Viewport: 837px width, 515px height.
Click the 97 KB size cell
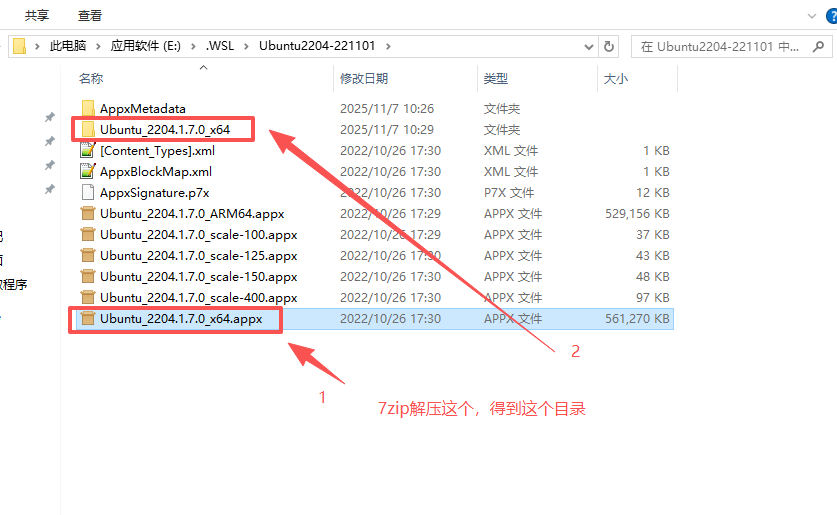pos(653,298)
